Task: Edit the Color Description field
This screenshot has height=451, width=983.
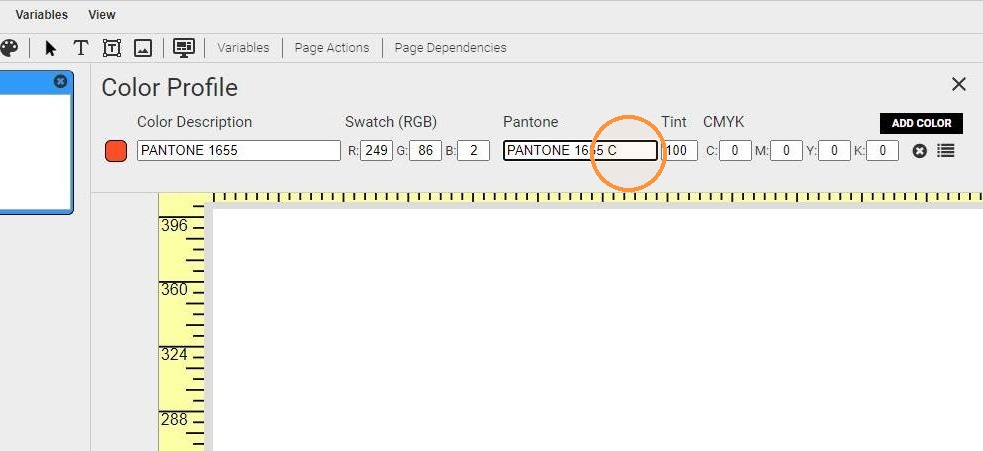Action: 239,151
